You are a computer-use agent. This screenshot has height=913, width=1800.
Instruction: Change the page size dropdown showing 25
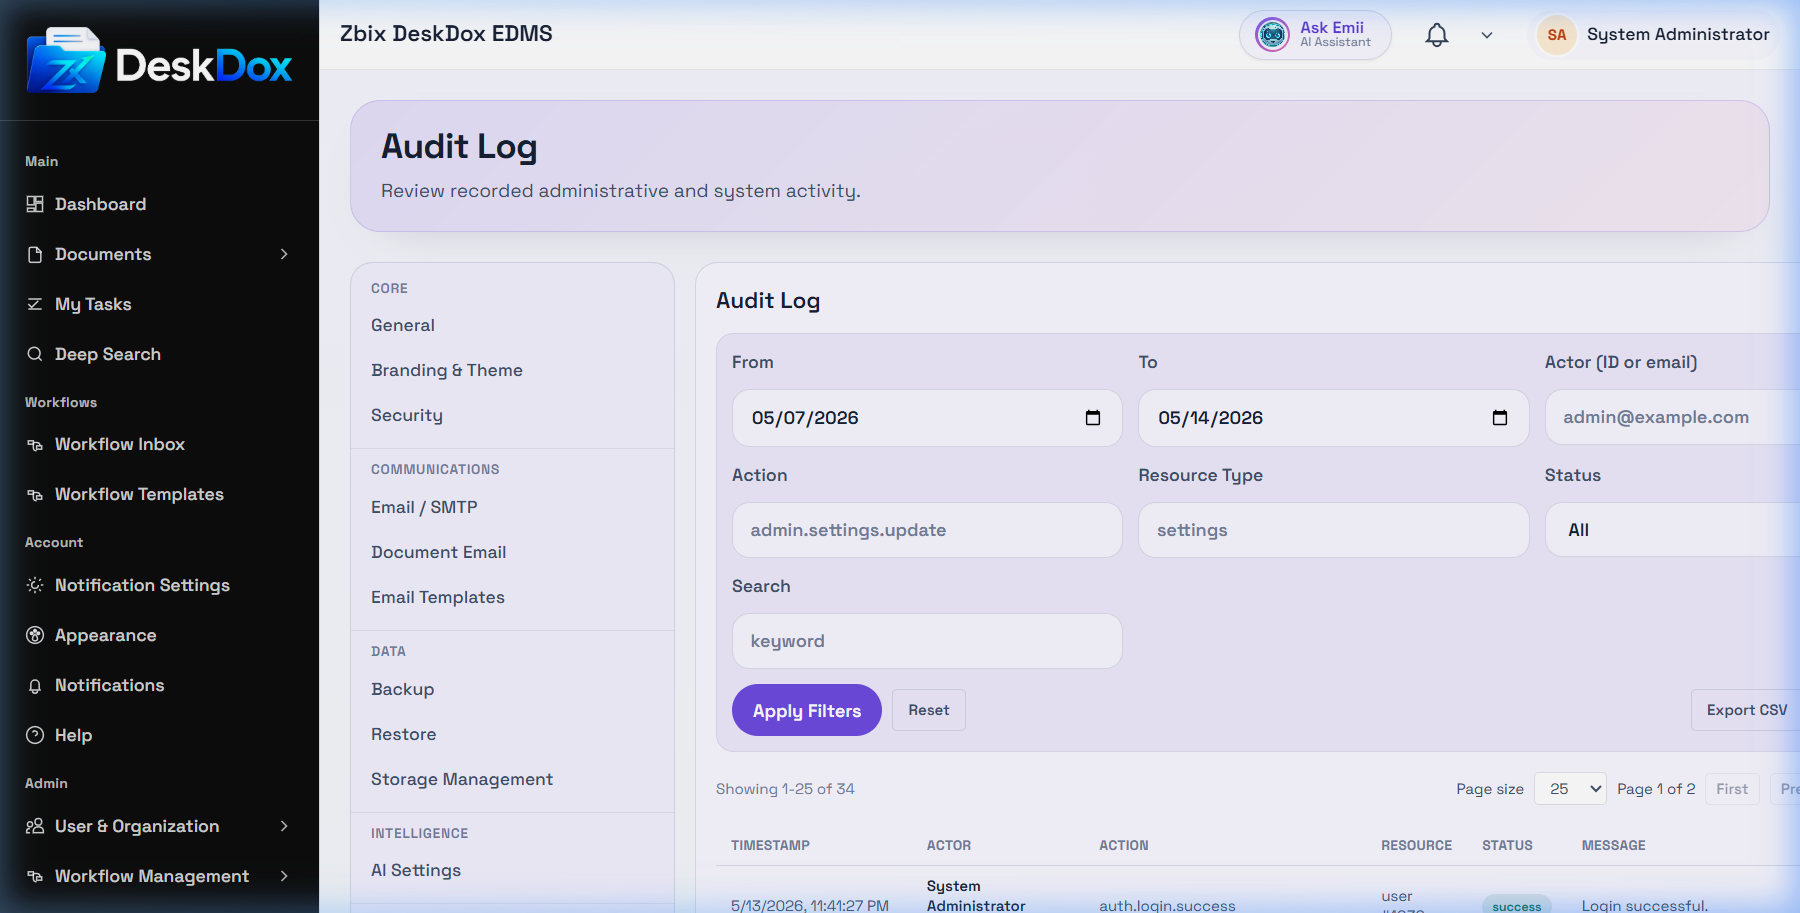click(1570, 789)
